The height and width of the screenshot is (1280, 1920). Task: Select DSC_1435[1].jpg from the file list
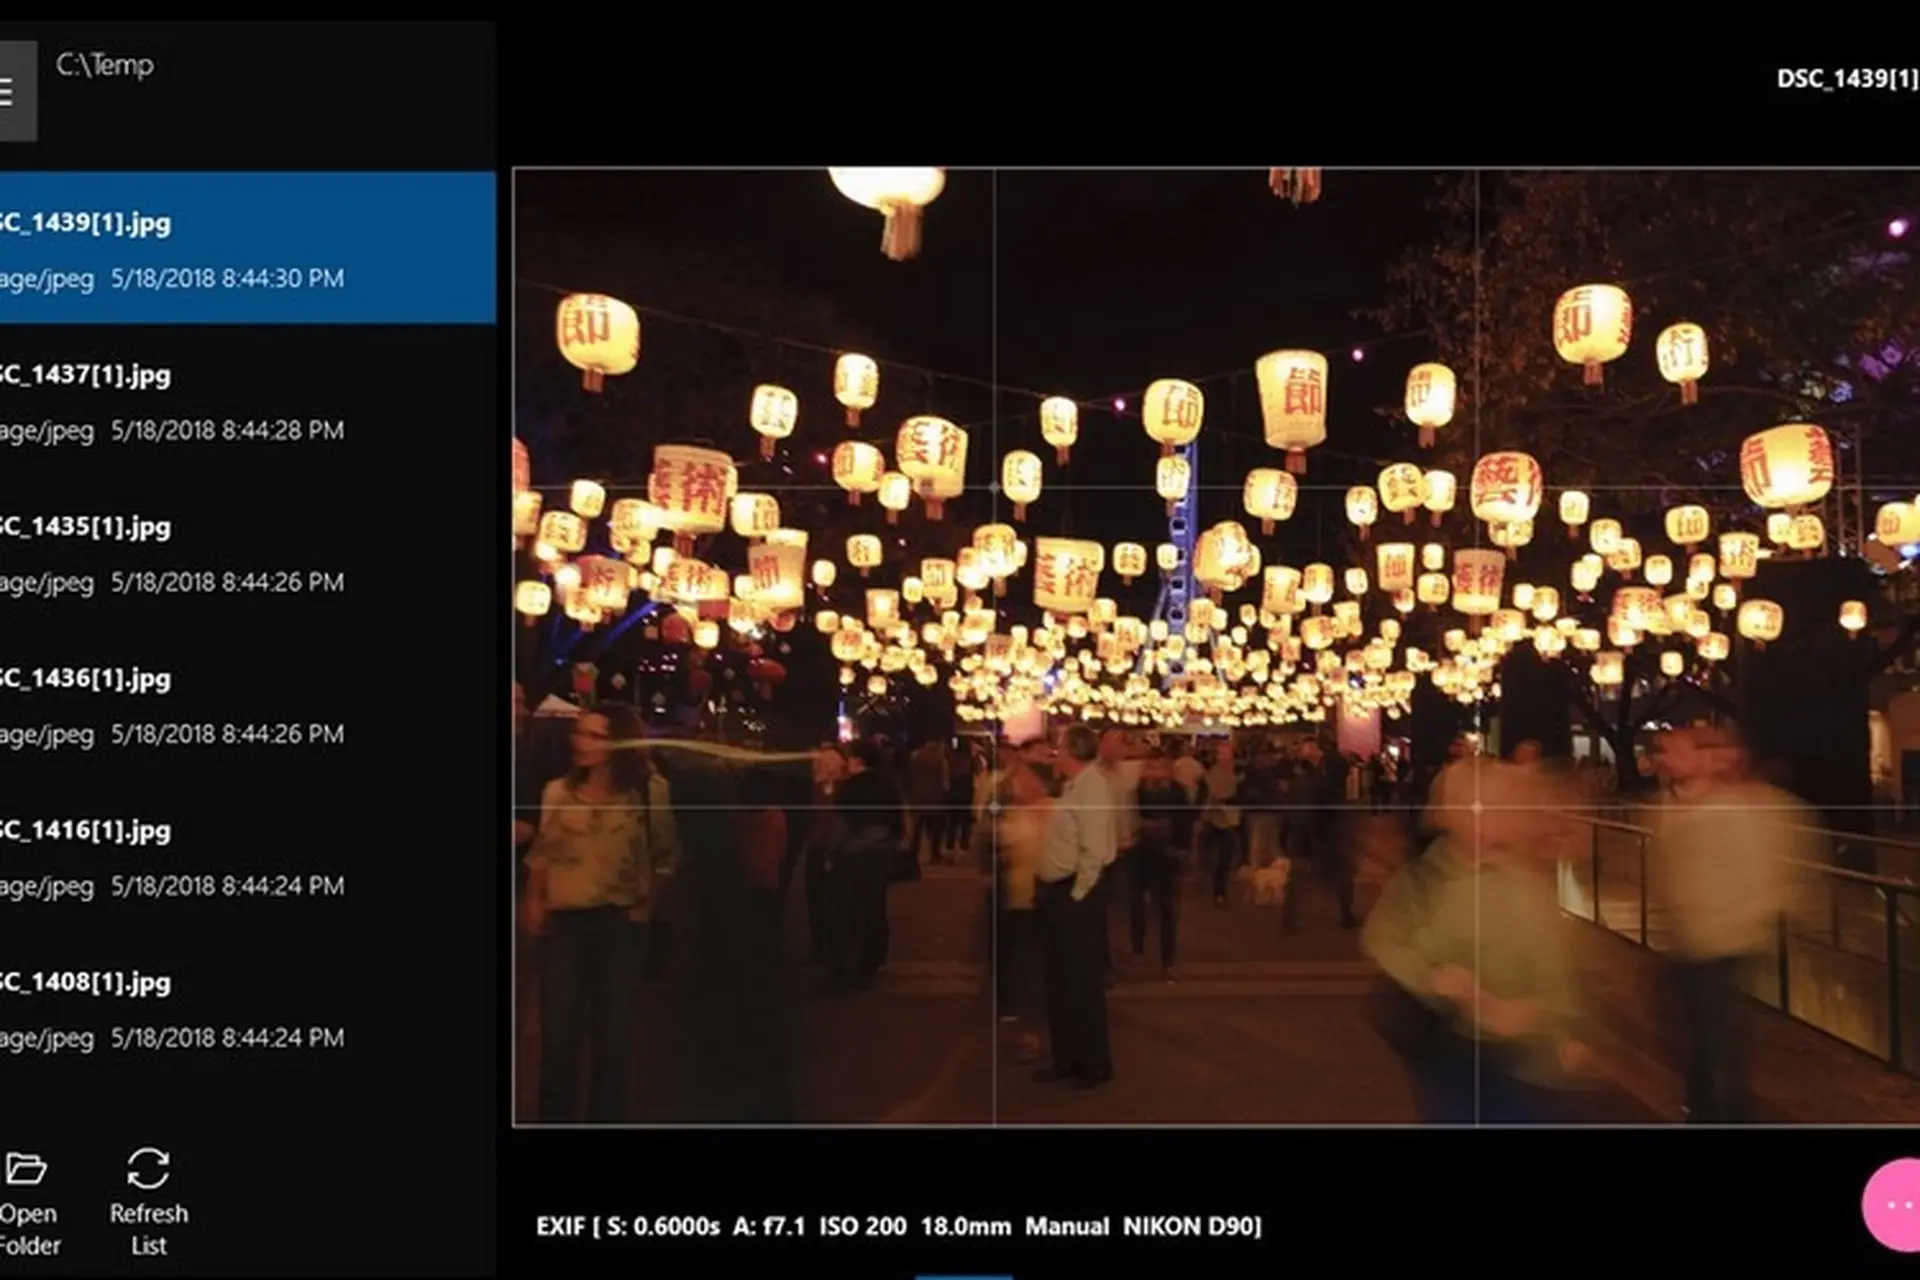[150, 552]
